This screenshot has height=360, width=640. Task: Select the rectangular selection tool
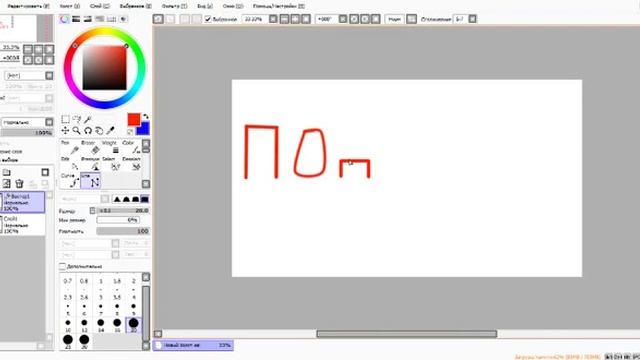click(65, 119)
